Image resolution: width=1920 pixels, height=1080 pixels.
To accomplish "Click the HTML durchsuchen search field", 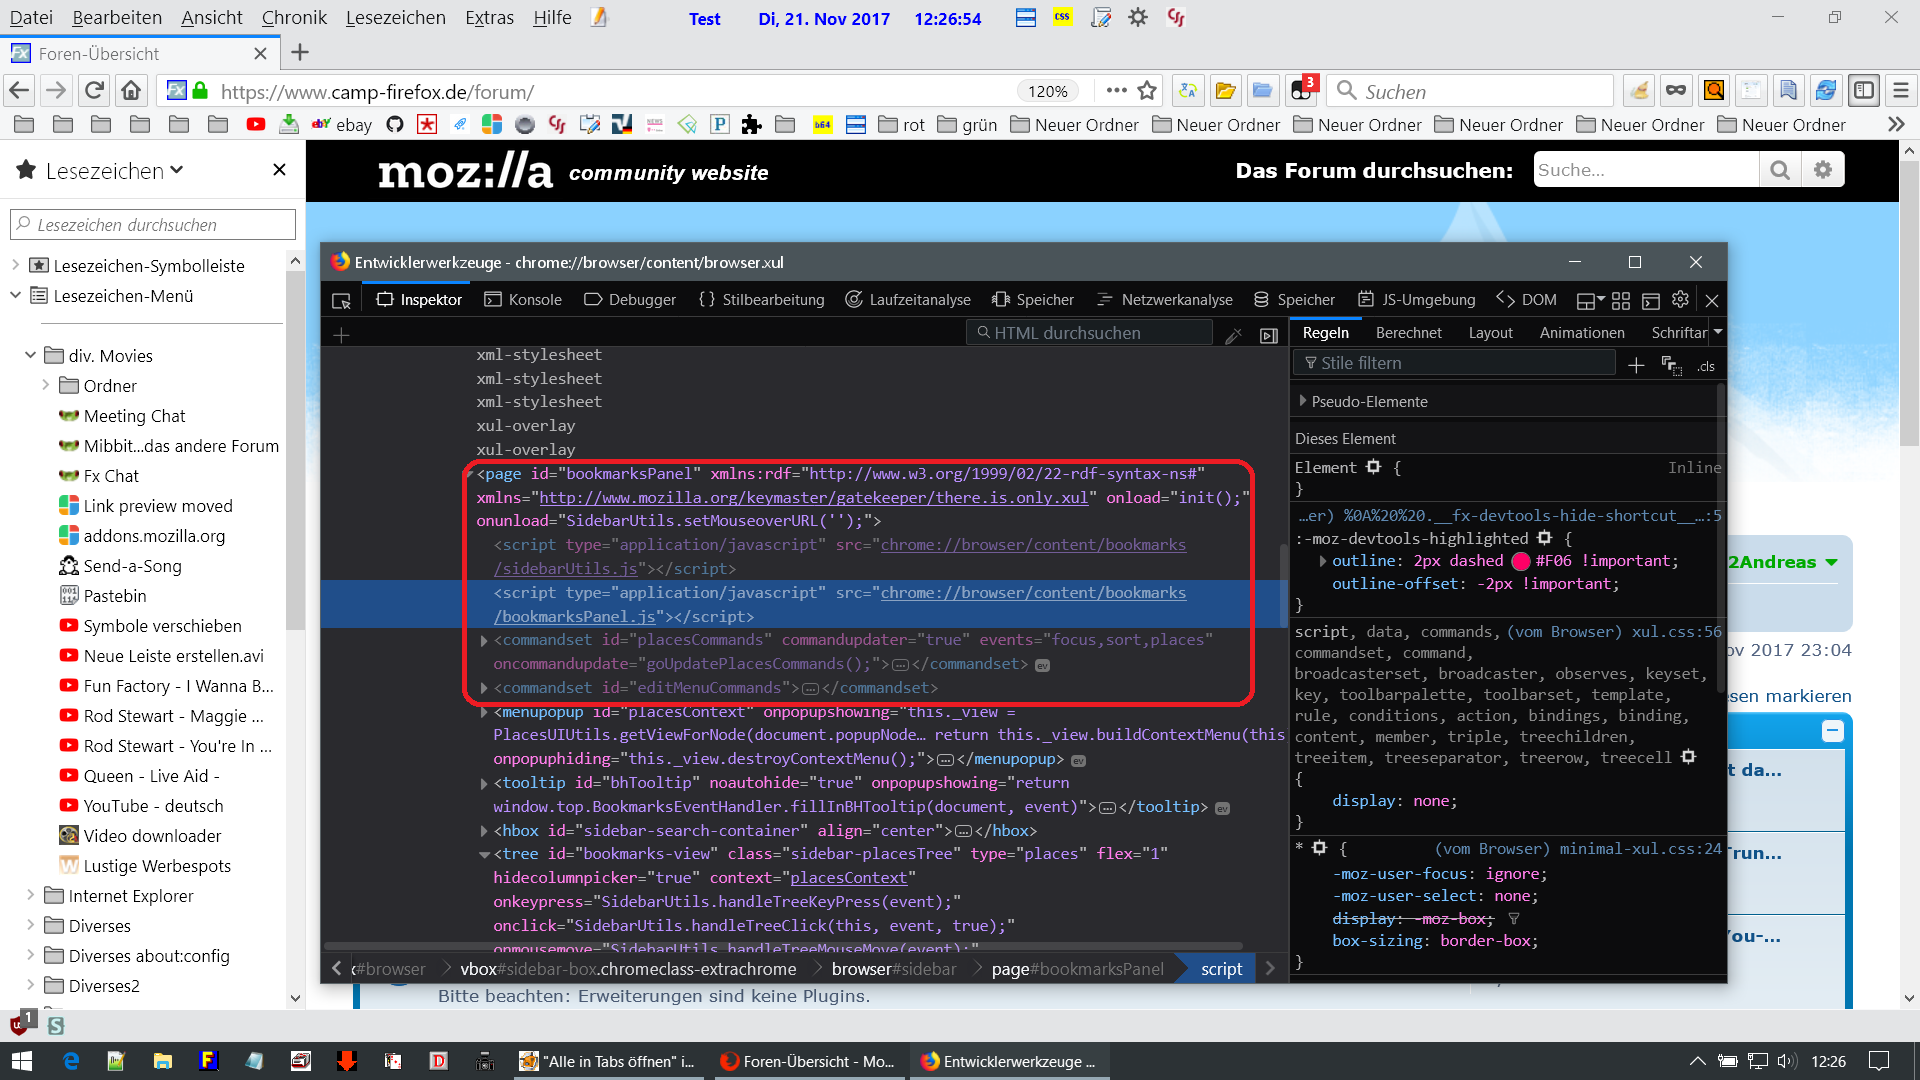I will [x=1090, y=333].
